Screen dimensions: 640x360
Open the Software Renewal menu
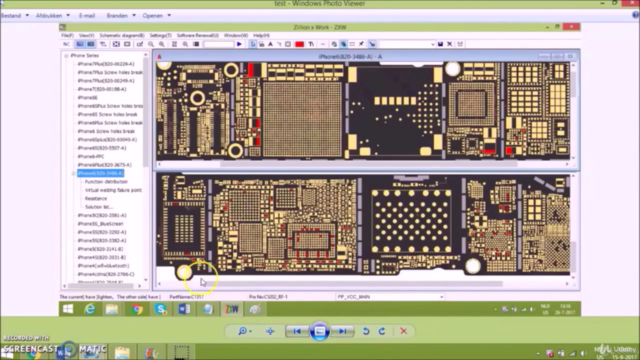click(x=198, y=36)
